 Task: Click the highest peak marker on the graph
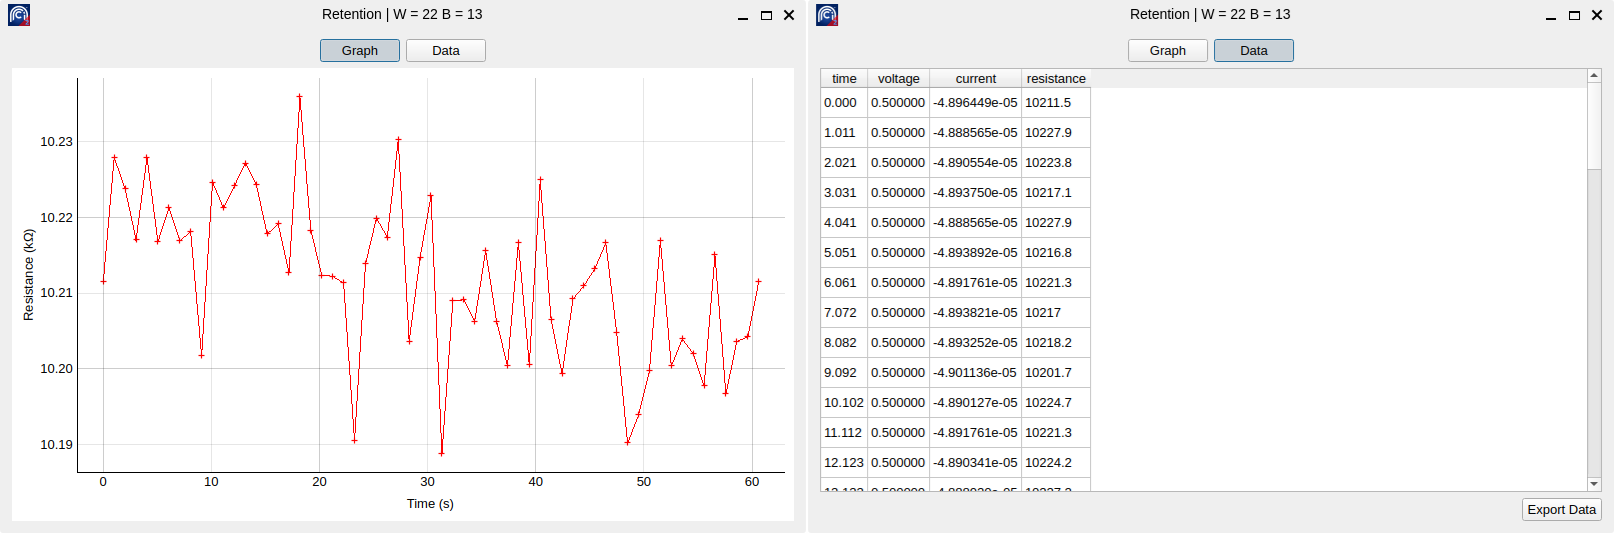click(x=299, y=97)
